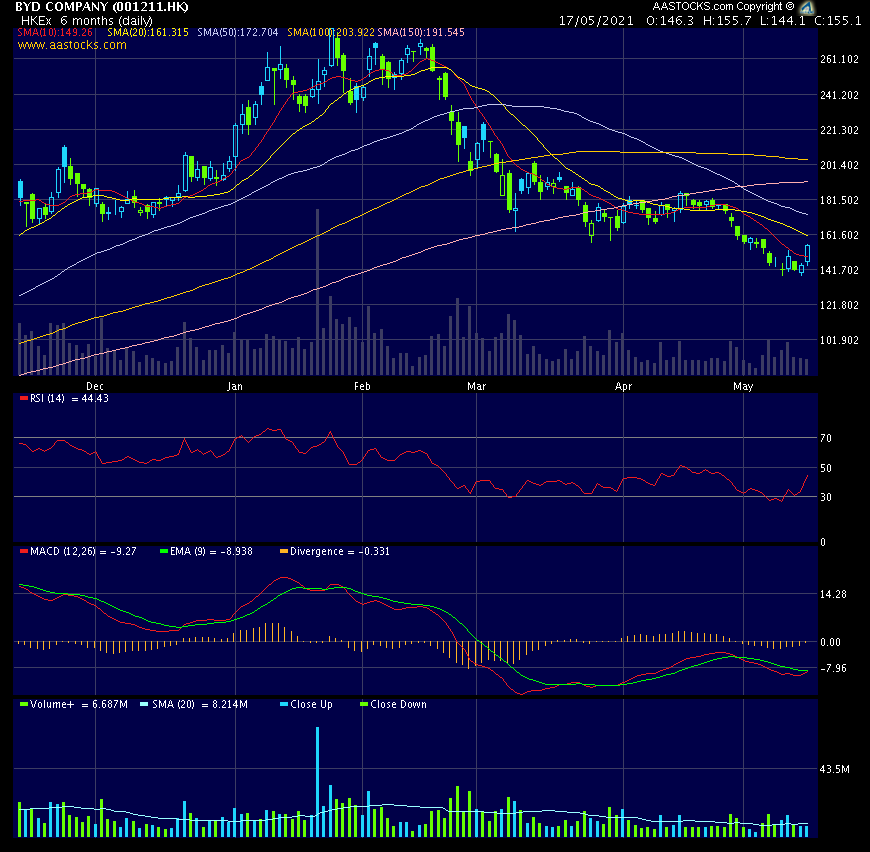Click the red RSI (14) legend marker

(x=23, y=398)
